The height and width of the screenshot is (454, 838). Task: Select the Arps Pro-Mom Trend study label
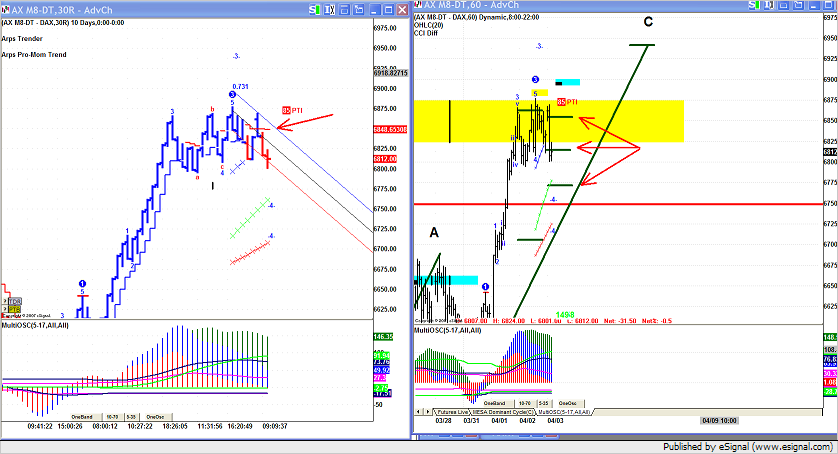[x=34, y=54]
